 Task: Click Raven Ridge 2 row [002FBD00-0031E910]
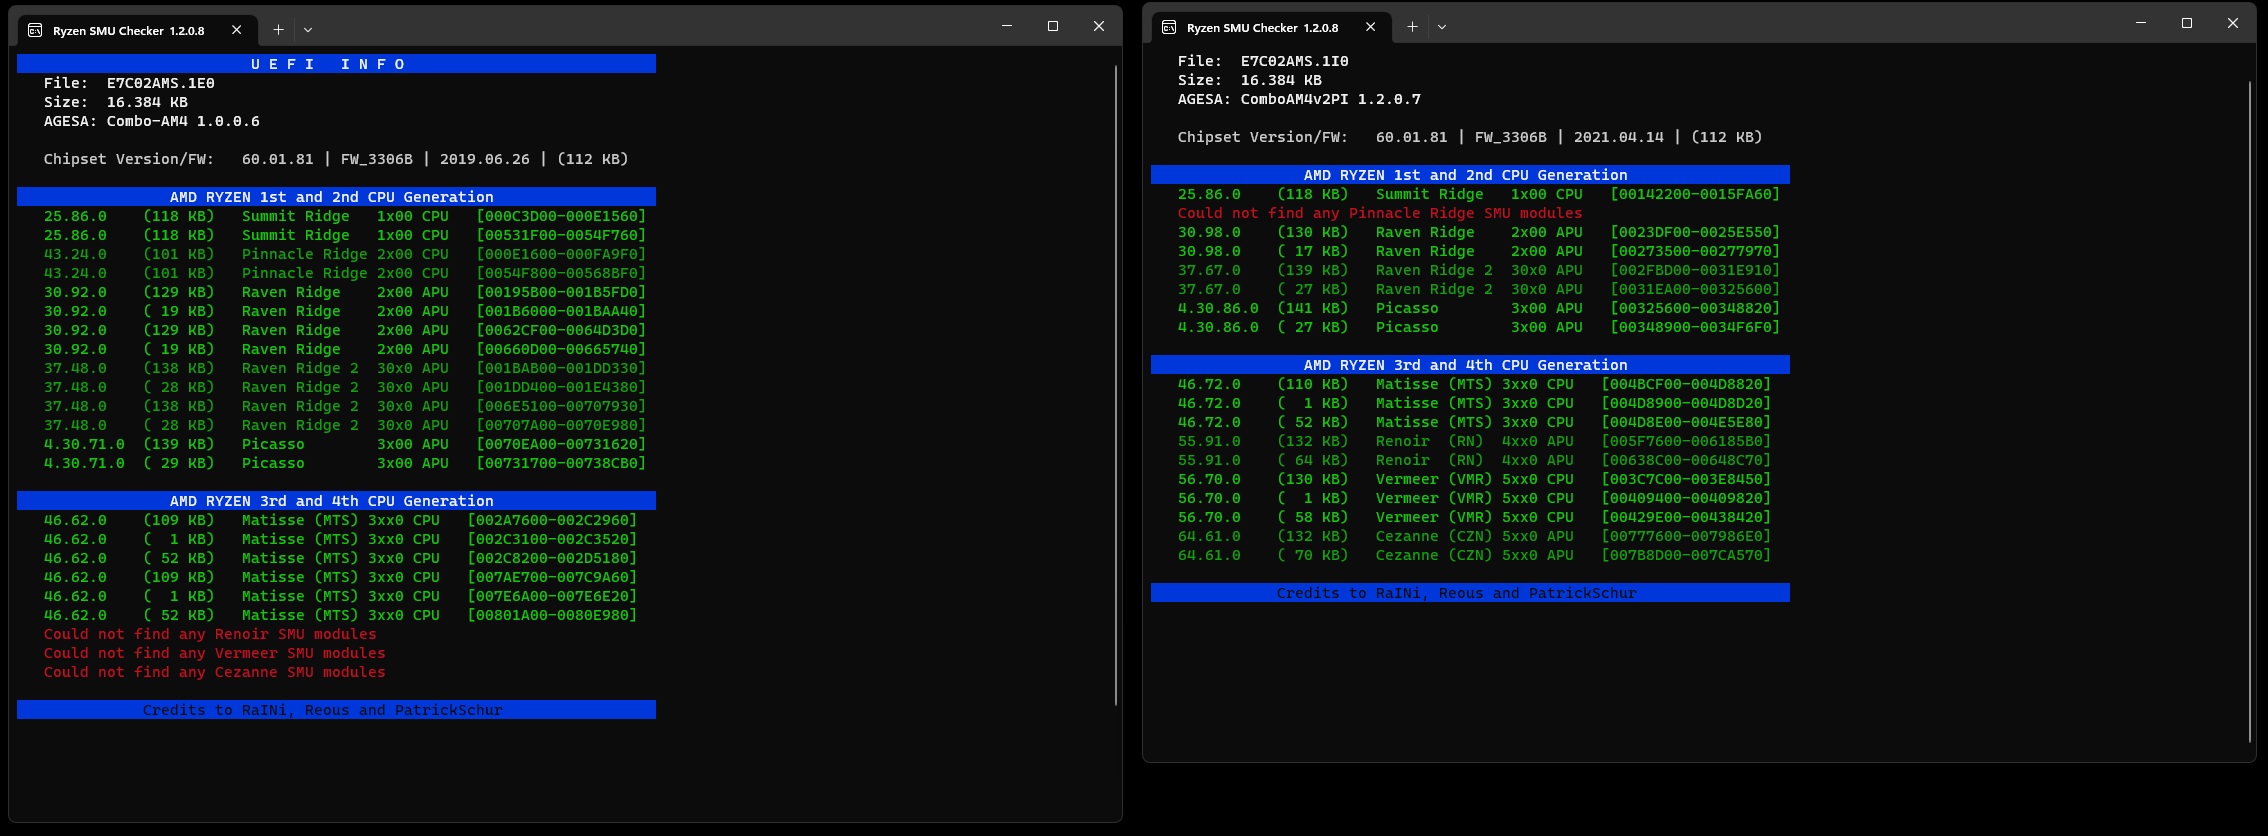click(1479, 270)
